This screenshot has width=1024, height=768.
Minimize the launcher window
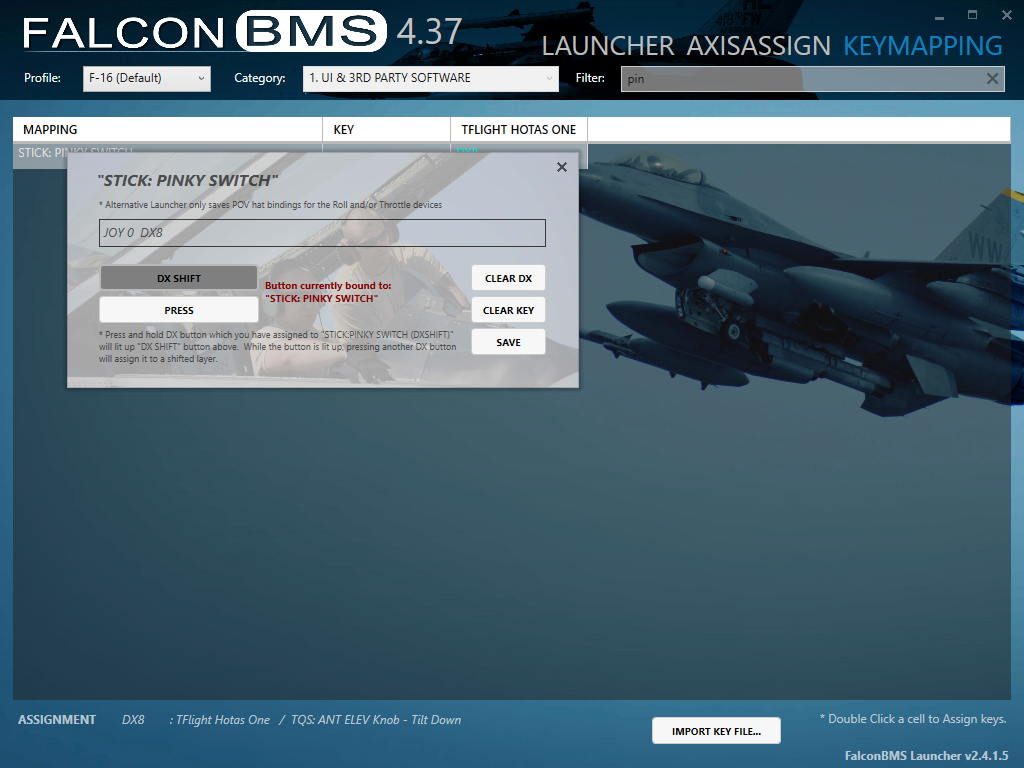(x=939, y=16)
